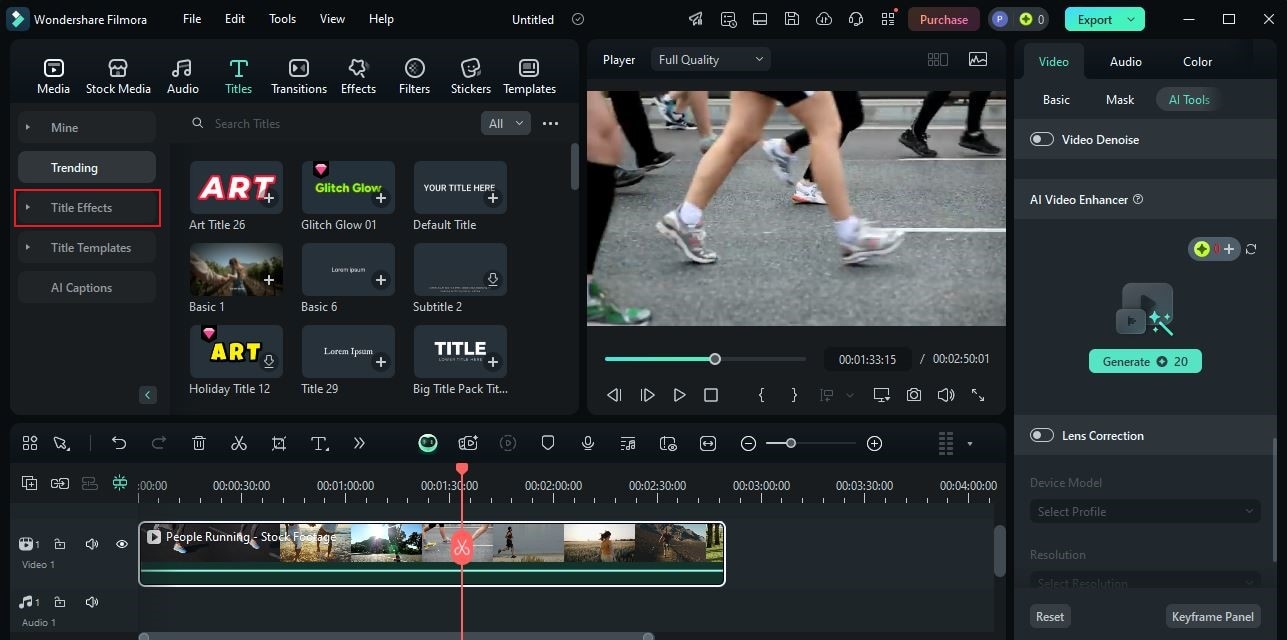Open timeline layout options dropdown arrow
1287x640 pixels.
coord(969,443)
